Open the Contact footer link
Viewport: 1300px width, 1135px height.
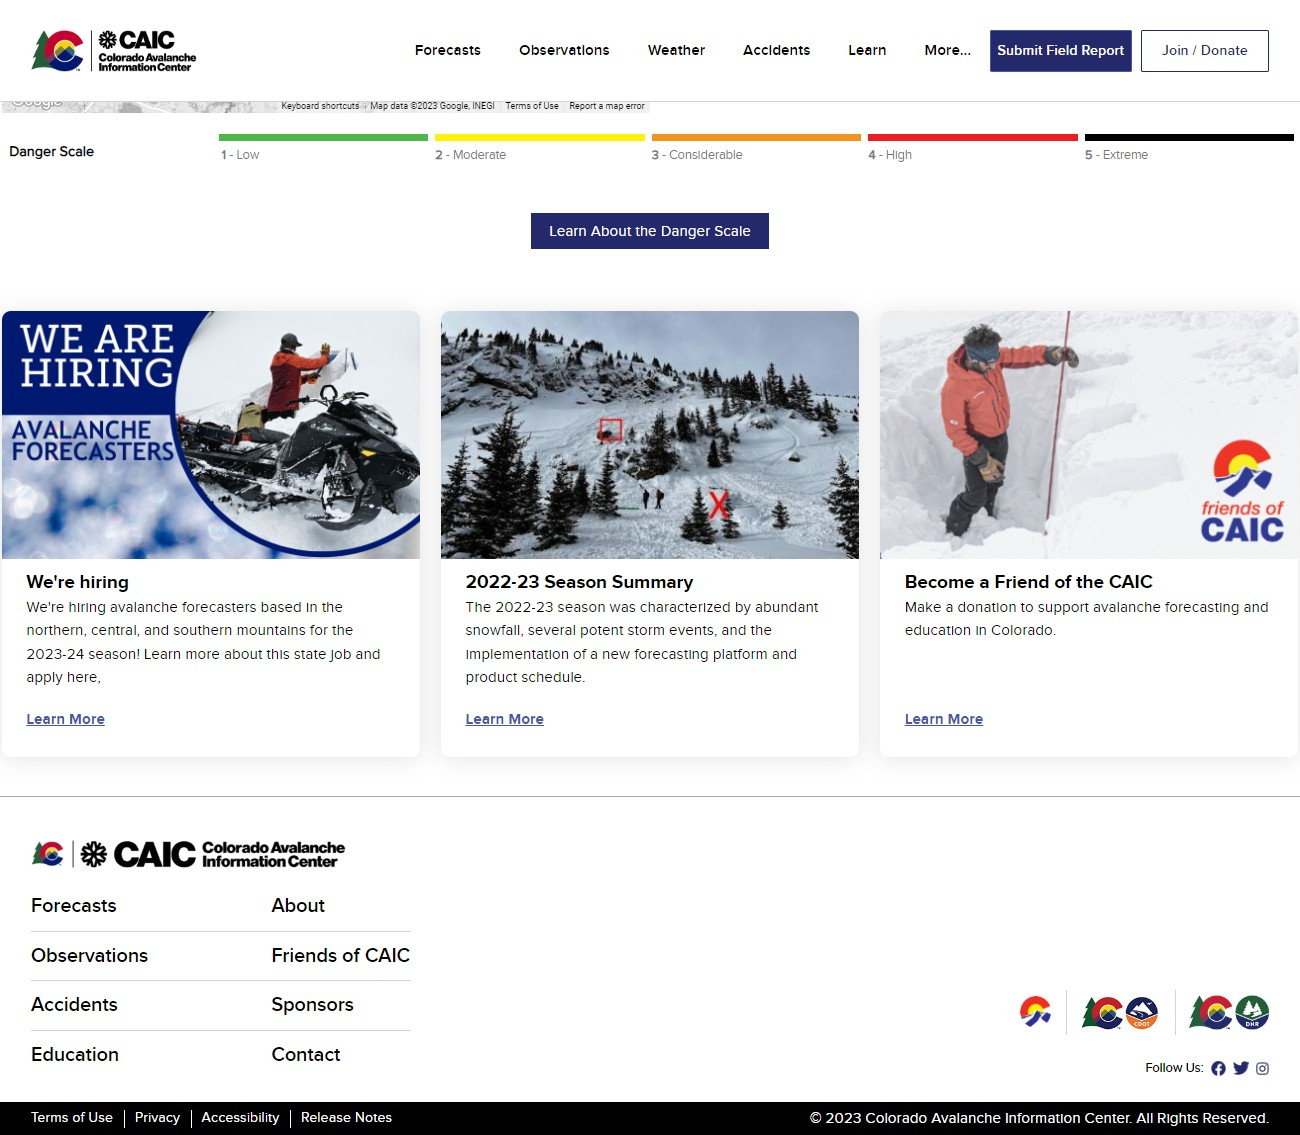[x=306, y=1055]
